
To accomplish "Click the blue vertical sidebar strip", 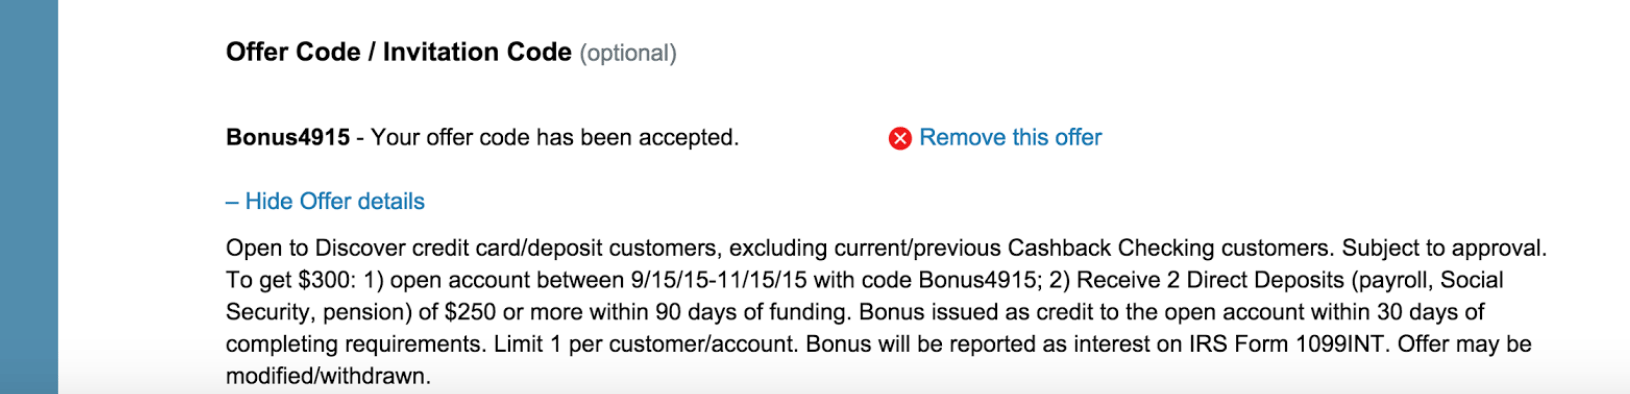I will point(29,197).
